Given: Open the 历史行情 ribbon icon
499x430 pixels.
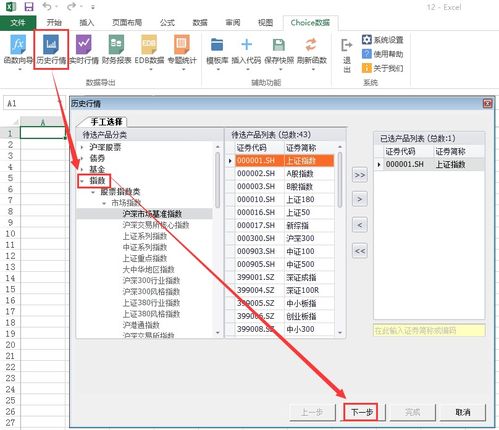Looking at the screenshot, I should point(51,44).
